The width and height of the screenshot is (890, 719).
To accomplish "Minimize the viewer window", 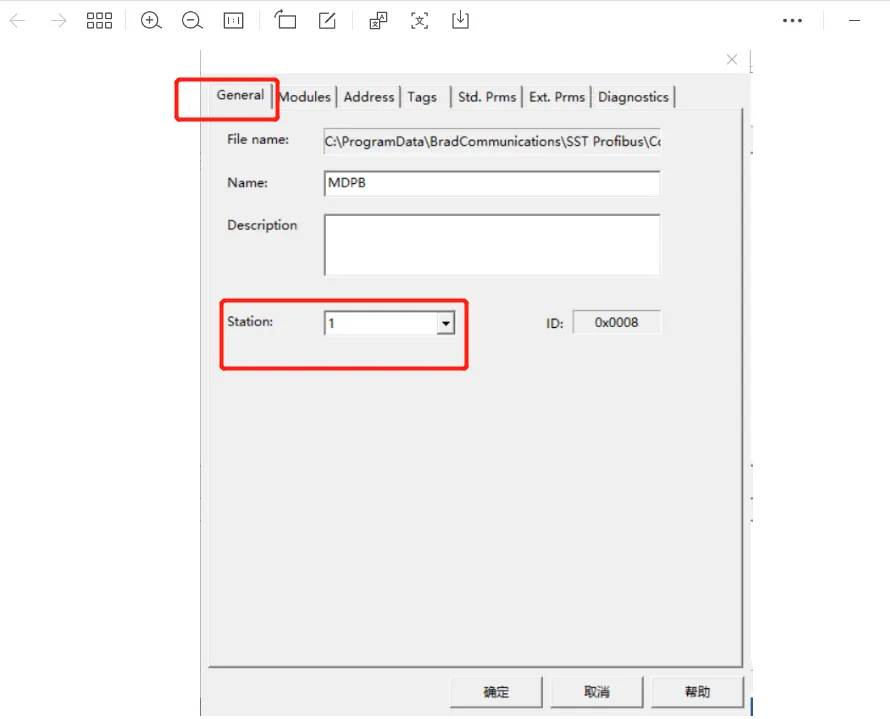I will pos(854,20).
